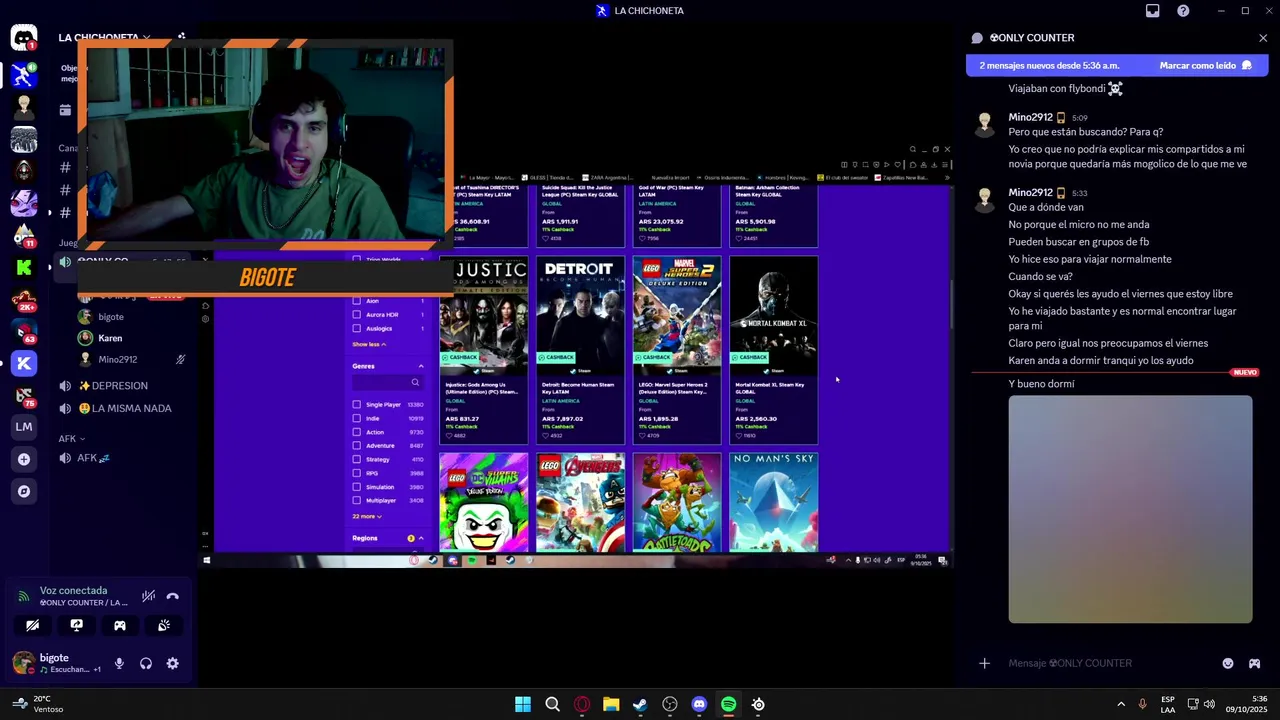Open Discord inbox icon in title bar
Screen dimensions: 1280x720
[x=1153, y=11]
